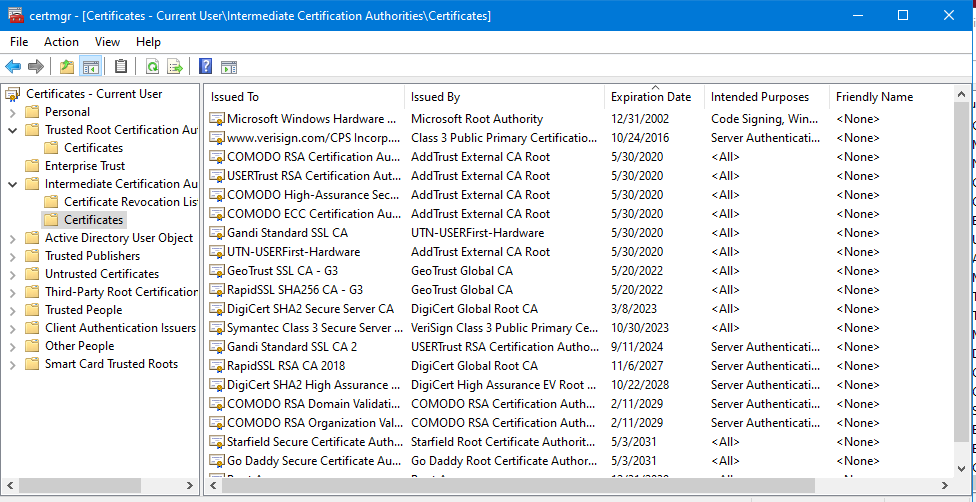Viewport: 976px width, 502px height.
Task: Open the View menu
Action: click(x=107, y=42)
